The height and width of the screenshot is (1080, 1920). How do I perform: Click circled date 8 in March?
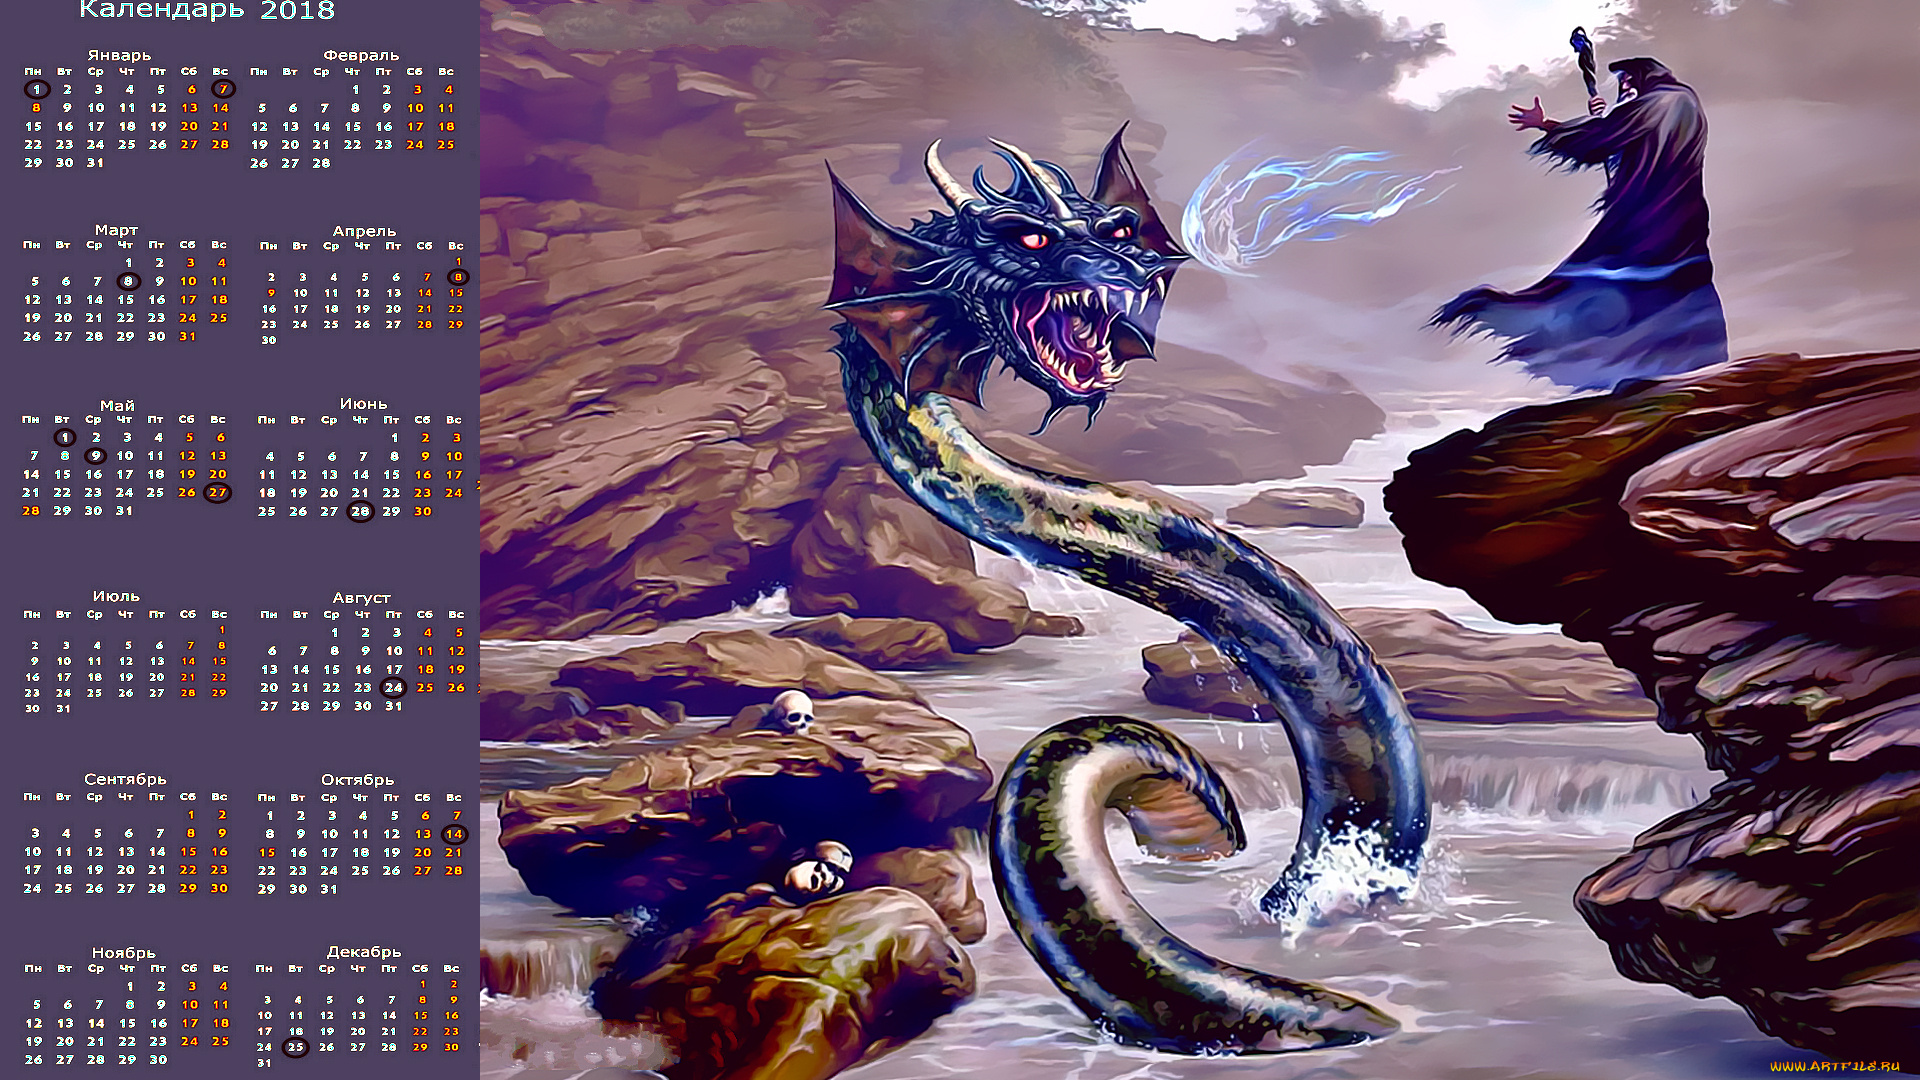pyautogui.click(x=127, y=281)
